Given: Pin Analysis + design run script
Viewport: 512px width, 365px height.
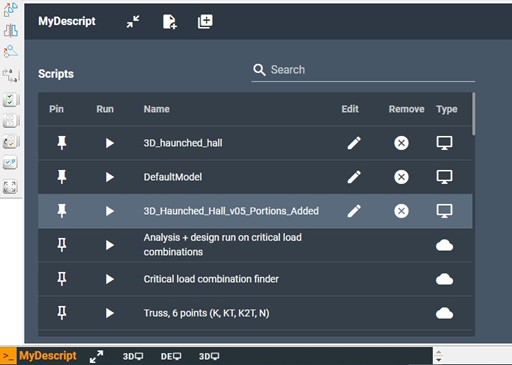Looking at the screenshot, I should [x=62, y=245].
